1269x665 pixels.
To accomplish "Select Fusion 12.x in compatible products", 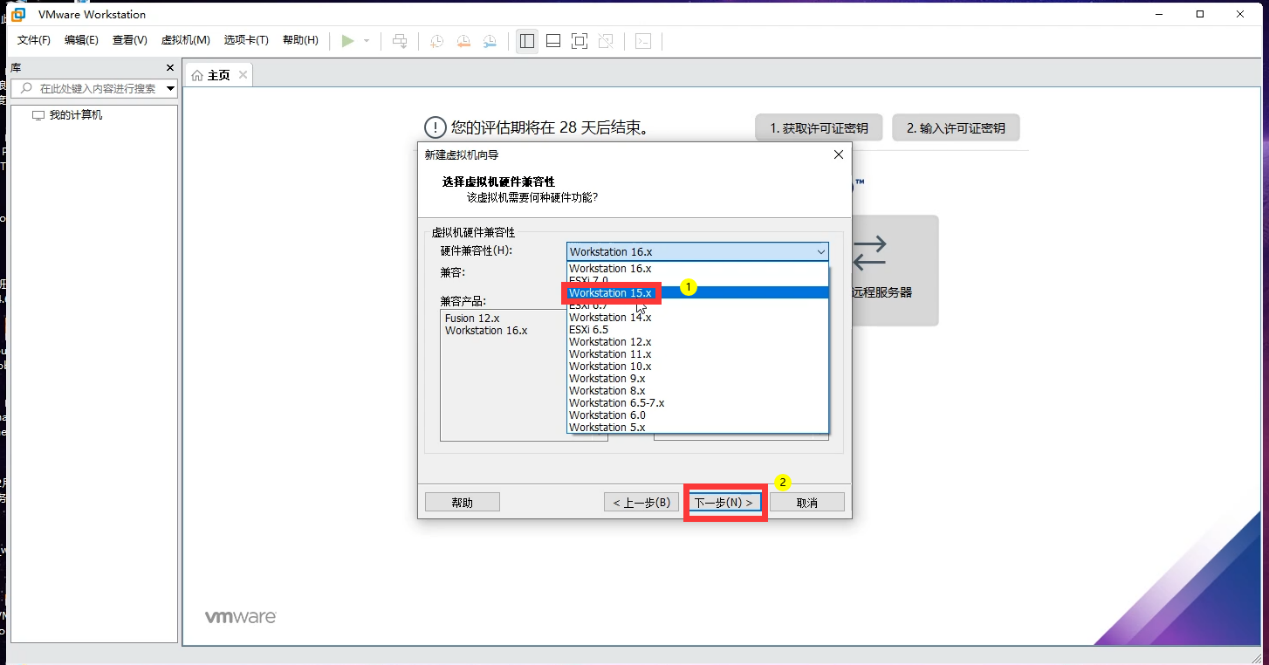I will click(472, 318).
